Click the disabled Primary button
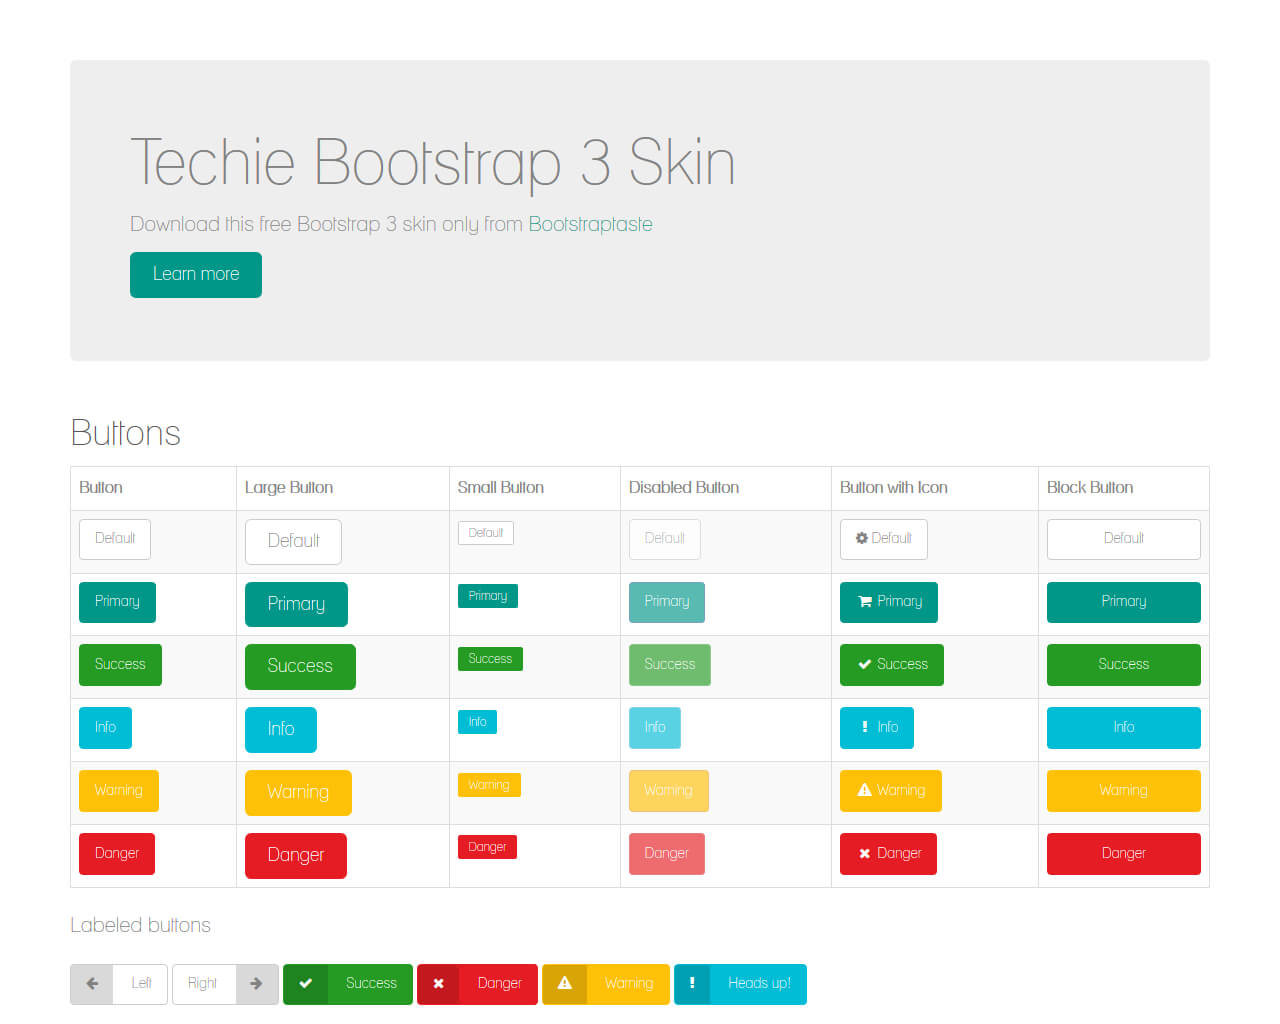 tap(667, 602)
